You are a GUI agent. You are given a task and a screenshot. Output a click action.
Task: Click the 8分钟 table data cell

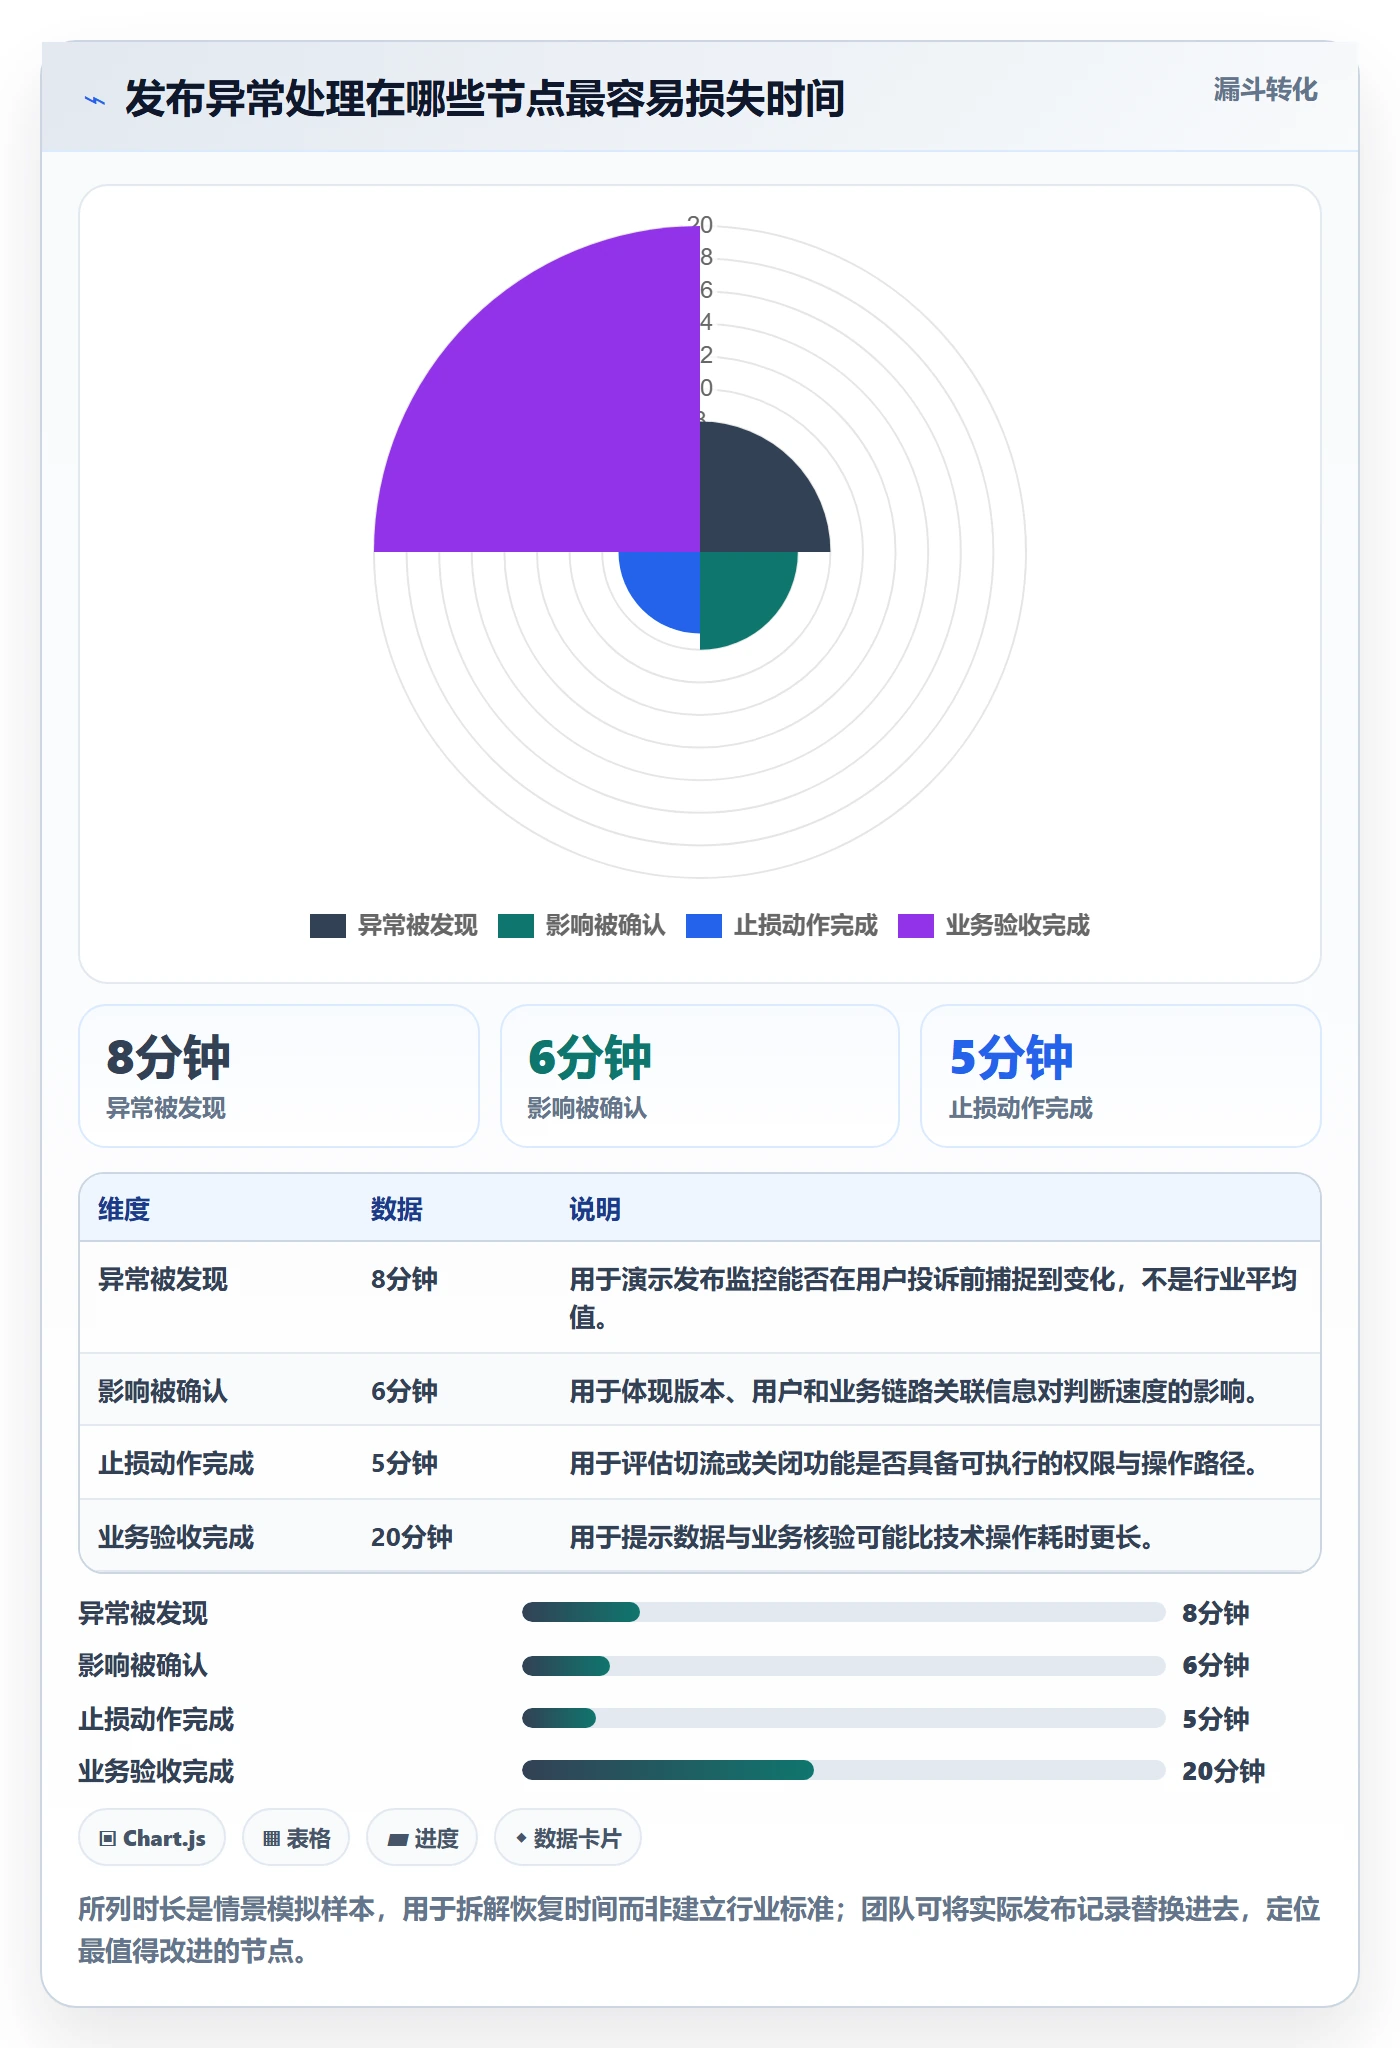[x=404, y=1279]
